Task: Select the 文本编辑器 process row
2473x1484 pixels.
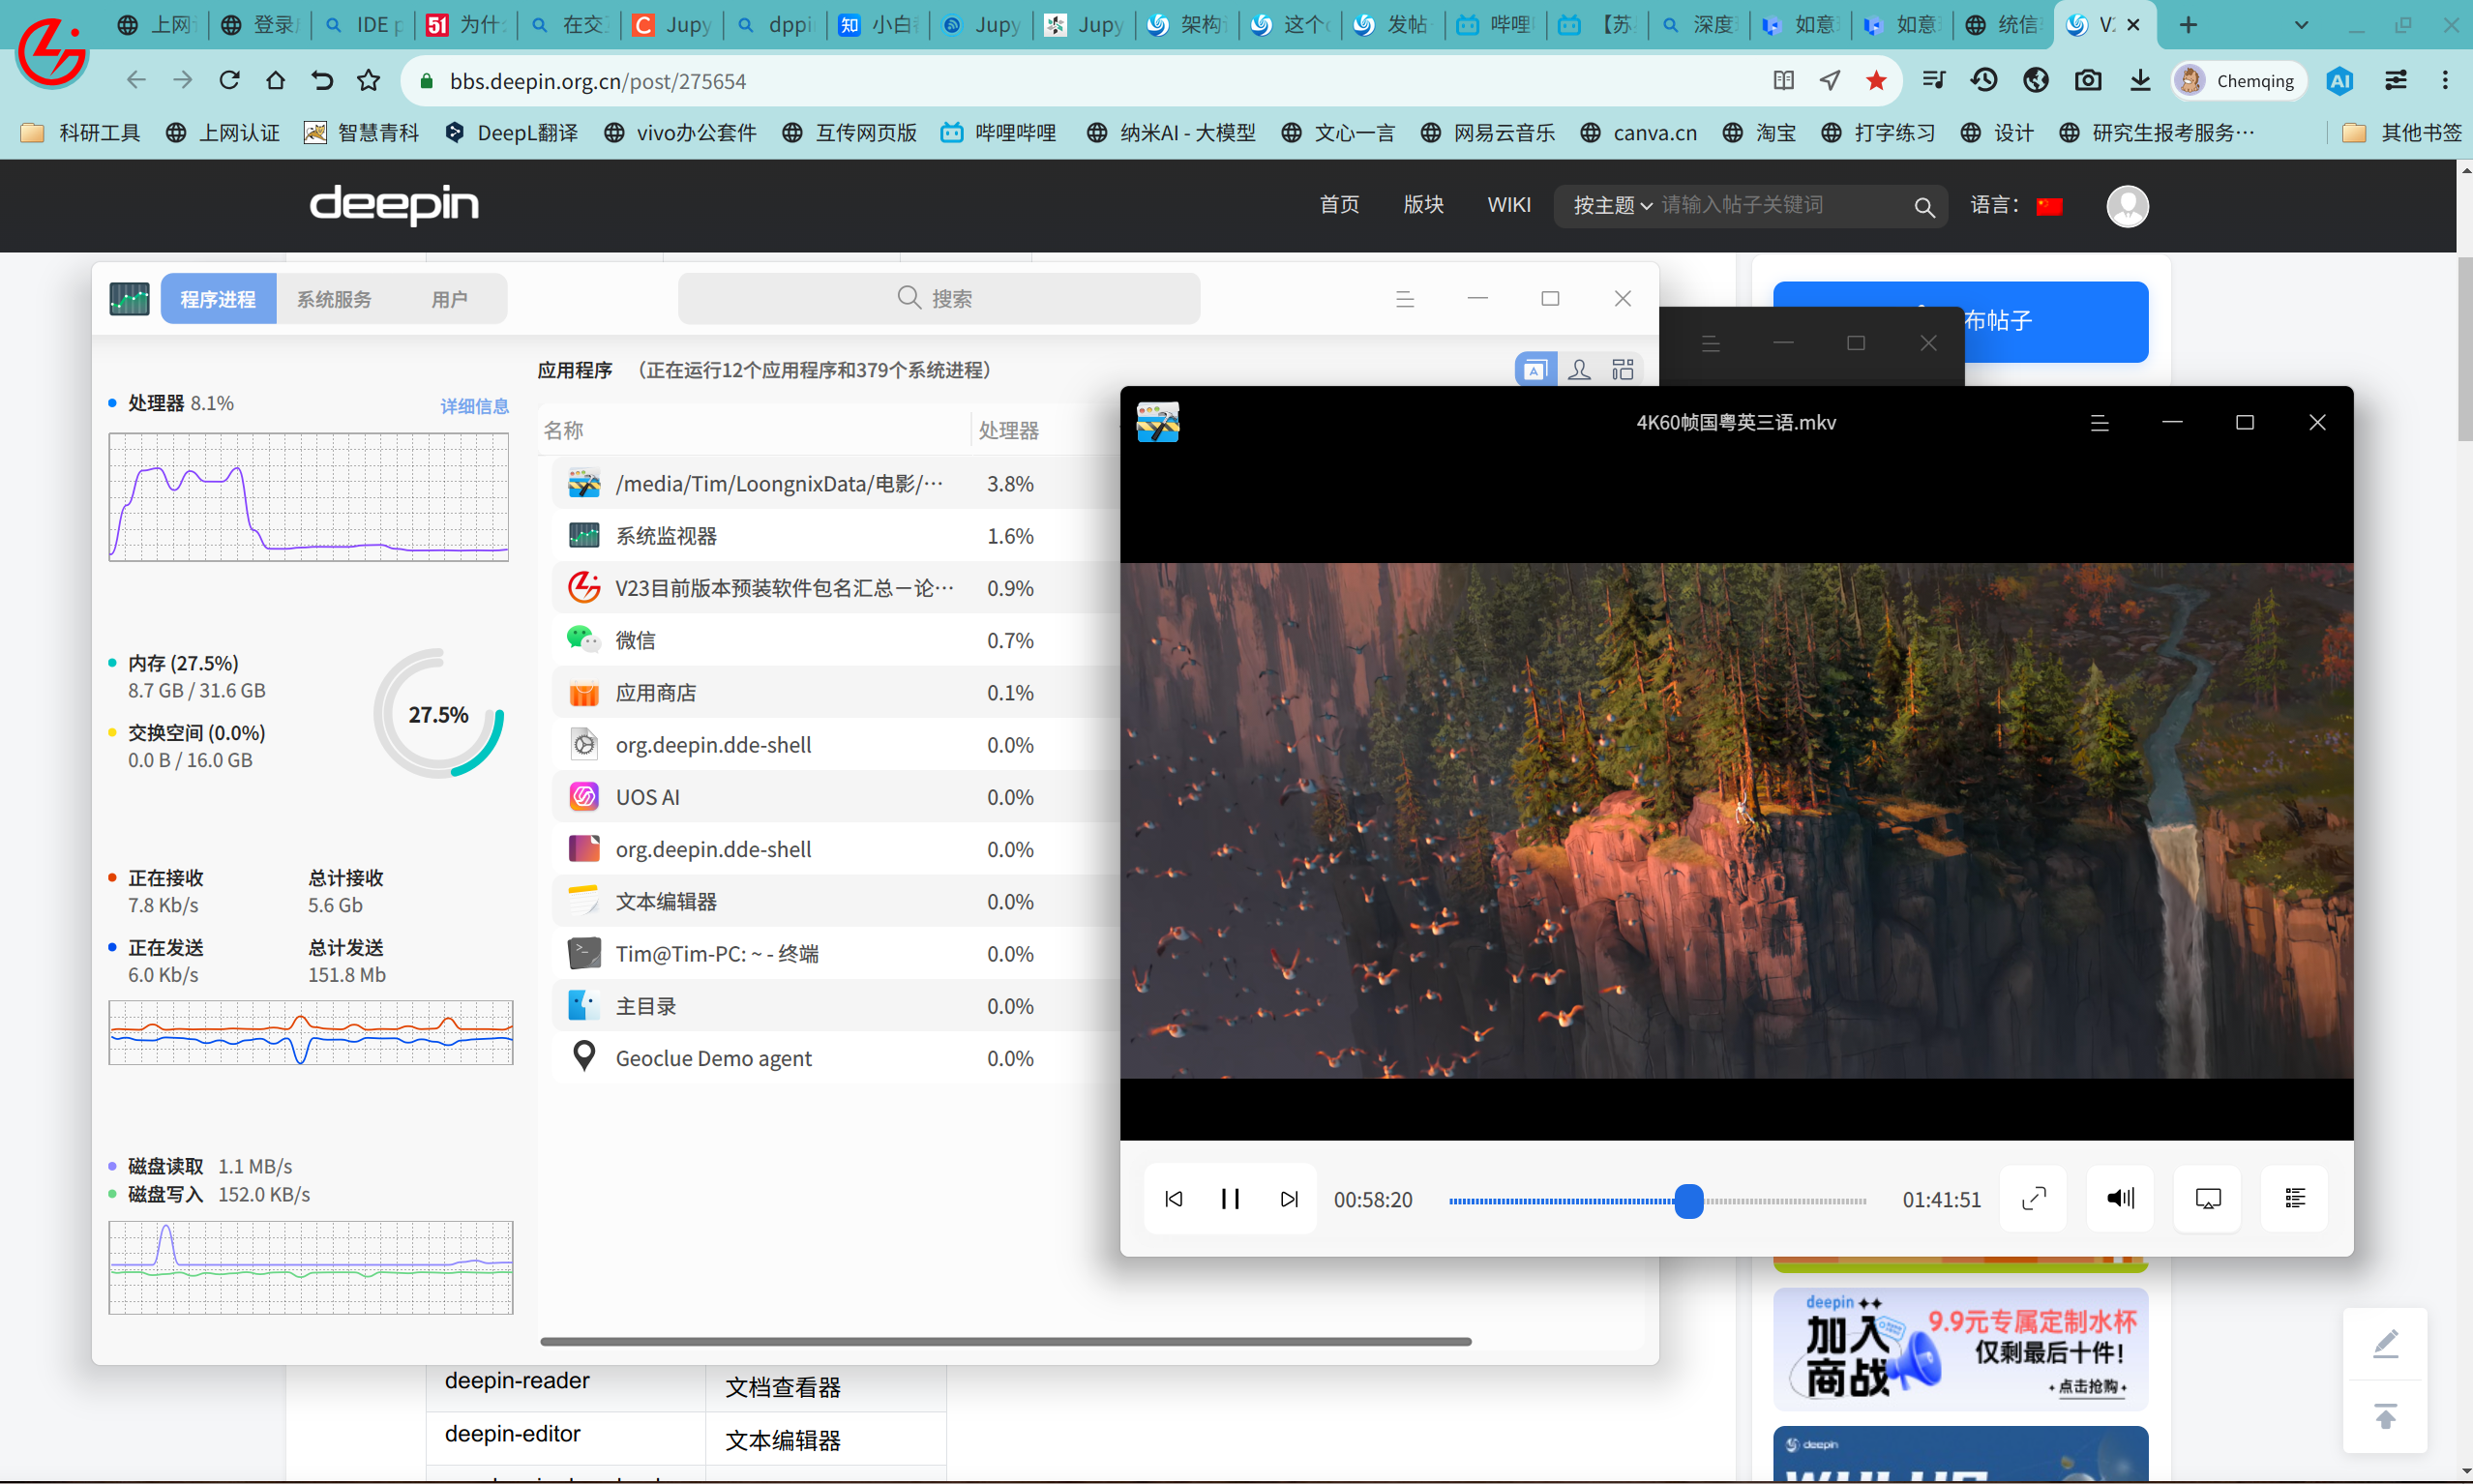Action: (835, 901)
